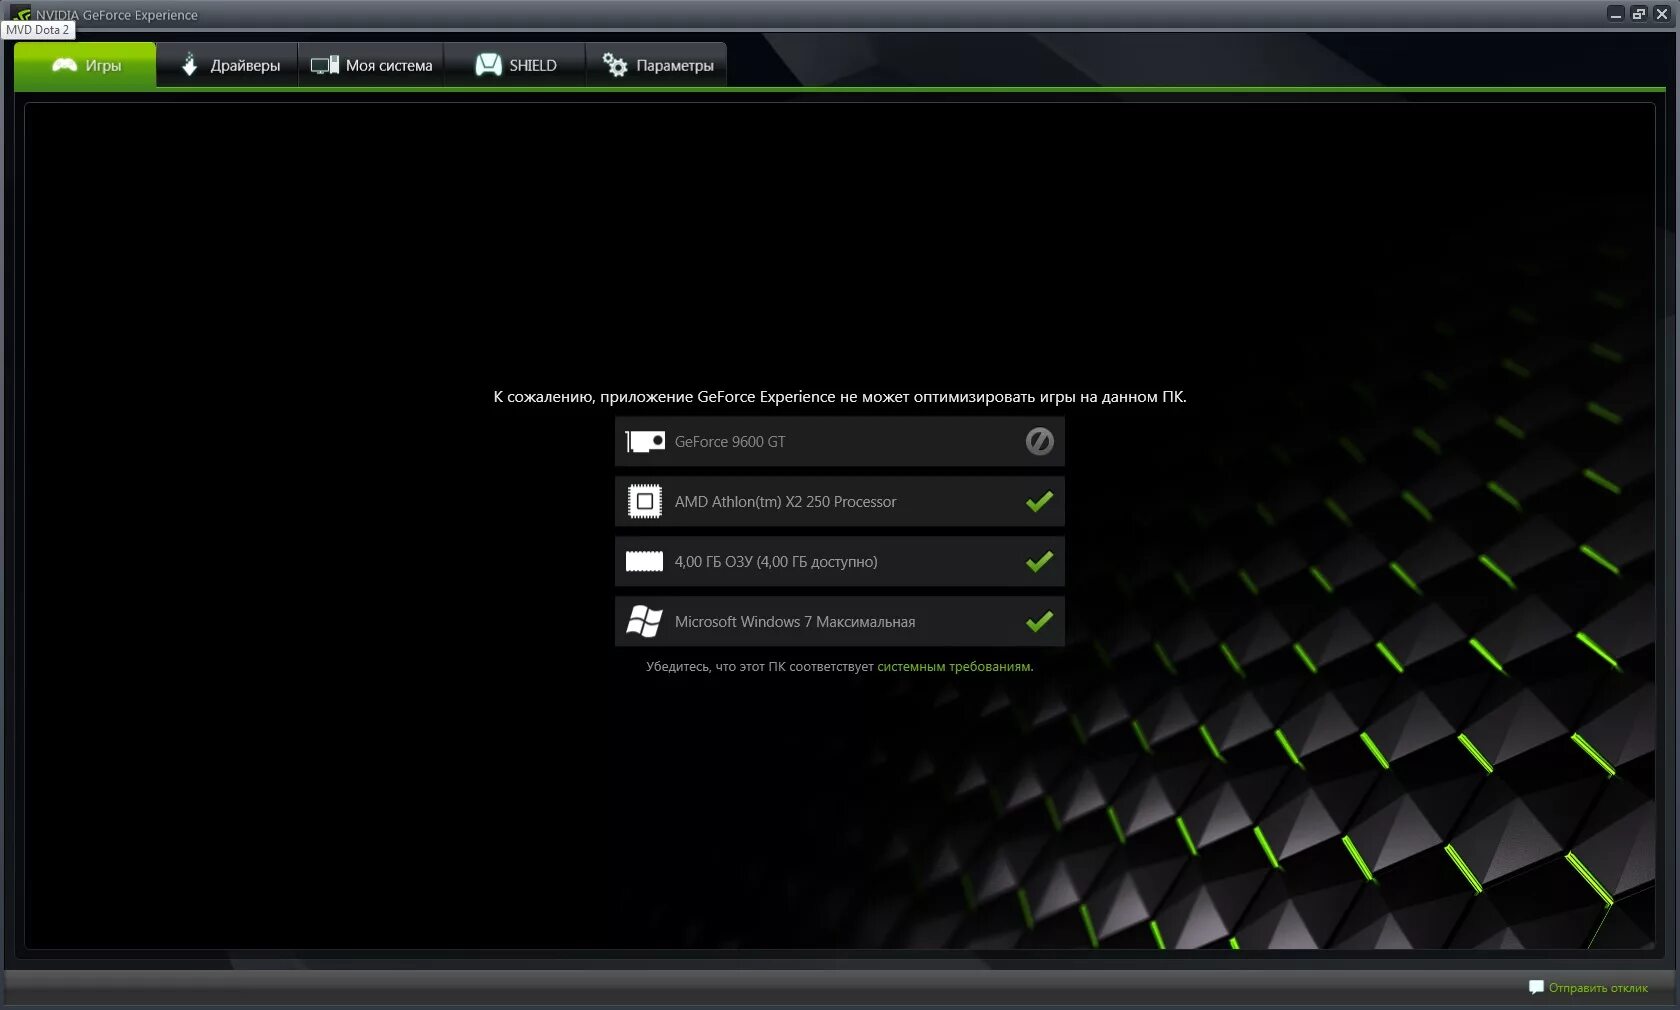Screen dimensions: 1680x1010
Task: Select the SHIELD tab
Action: (515, 65)
